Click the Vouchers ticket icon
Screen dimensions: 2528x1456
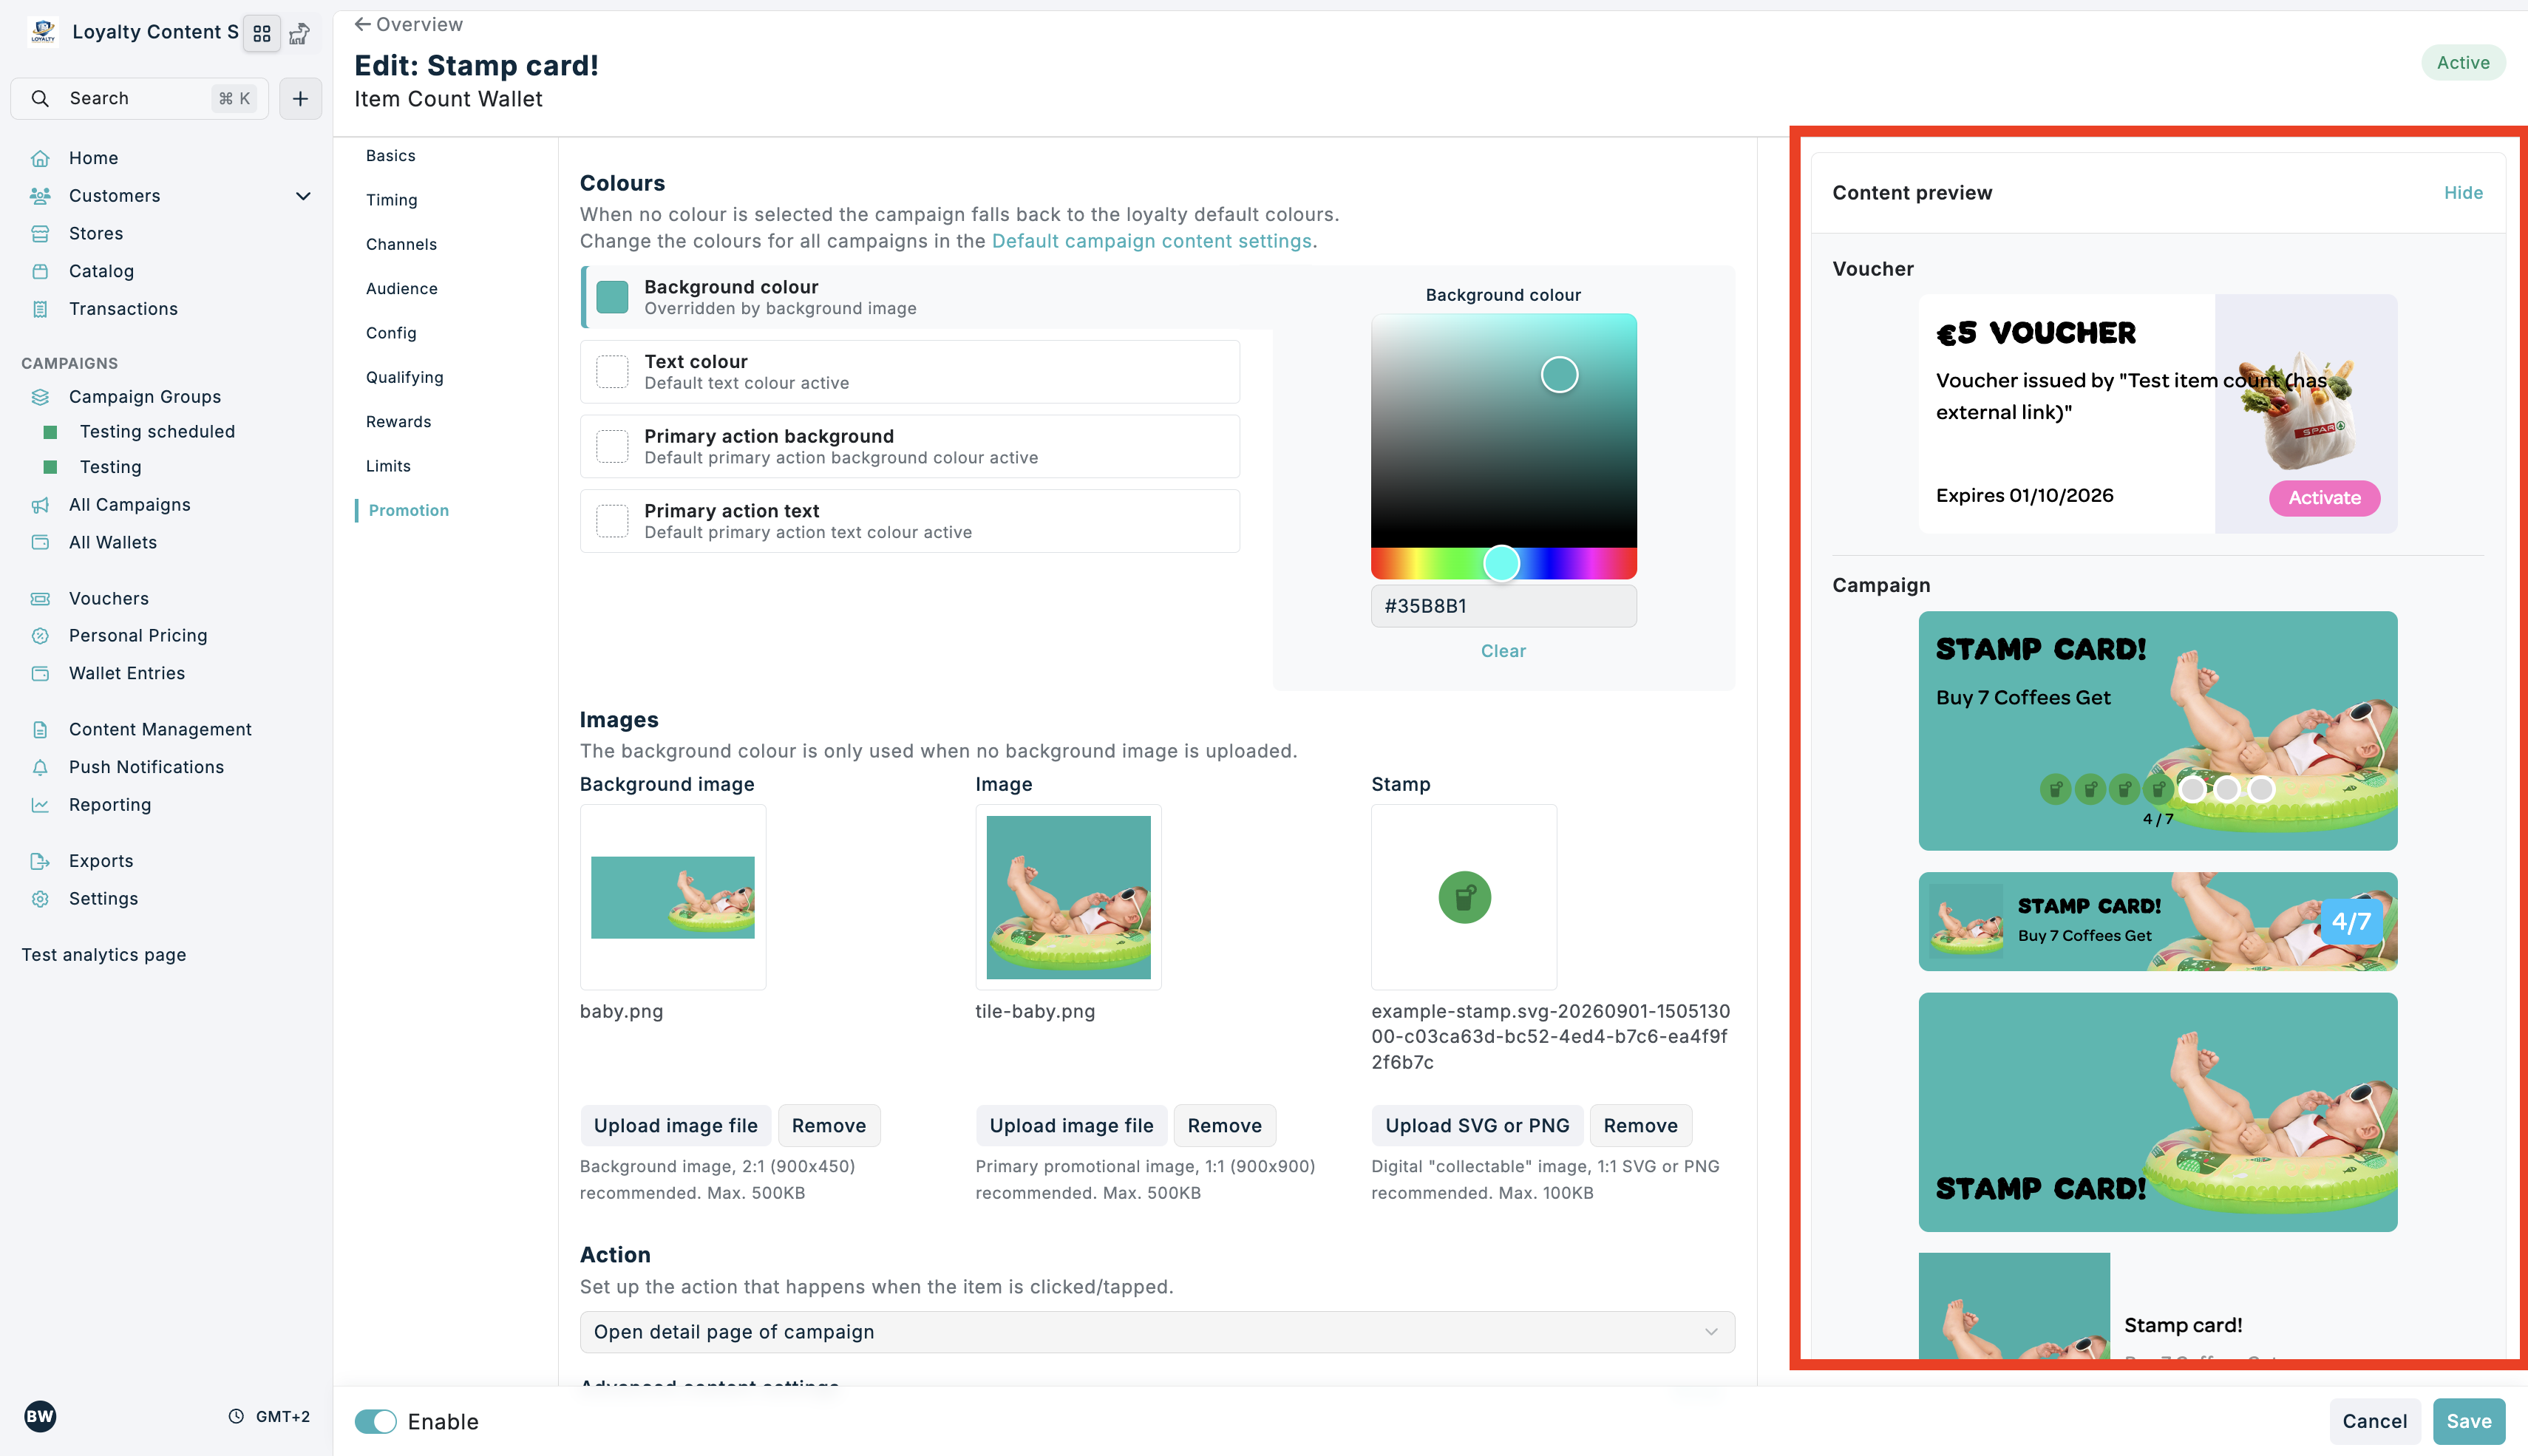point(40,599)
